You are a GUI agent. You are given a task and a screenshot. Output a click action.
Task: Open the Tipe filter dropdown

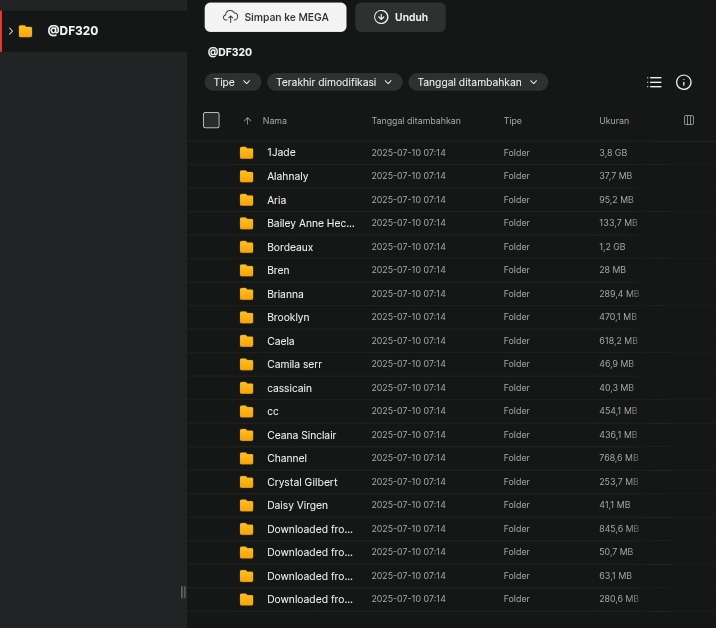coord(232,82)
